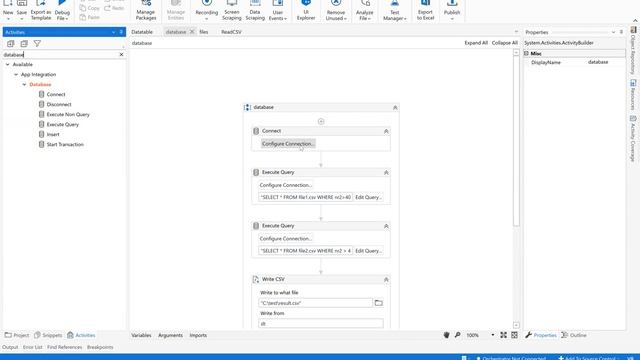Browse for Write CSV file
The image size is (640, 360).
(378, 303)
